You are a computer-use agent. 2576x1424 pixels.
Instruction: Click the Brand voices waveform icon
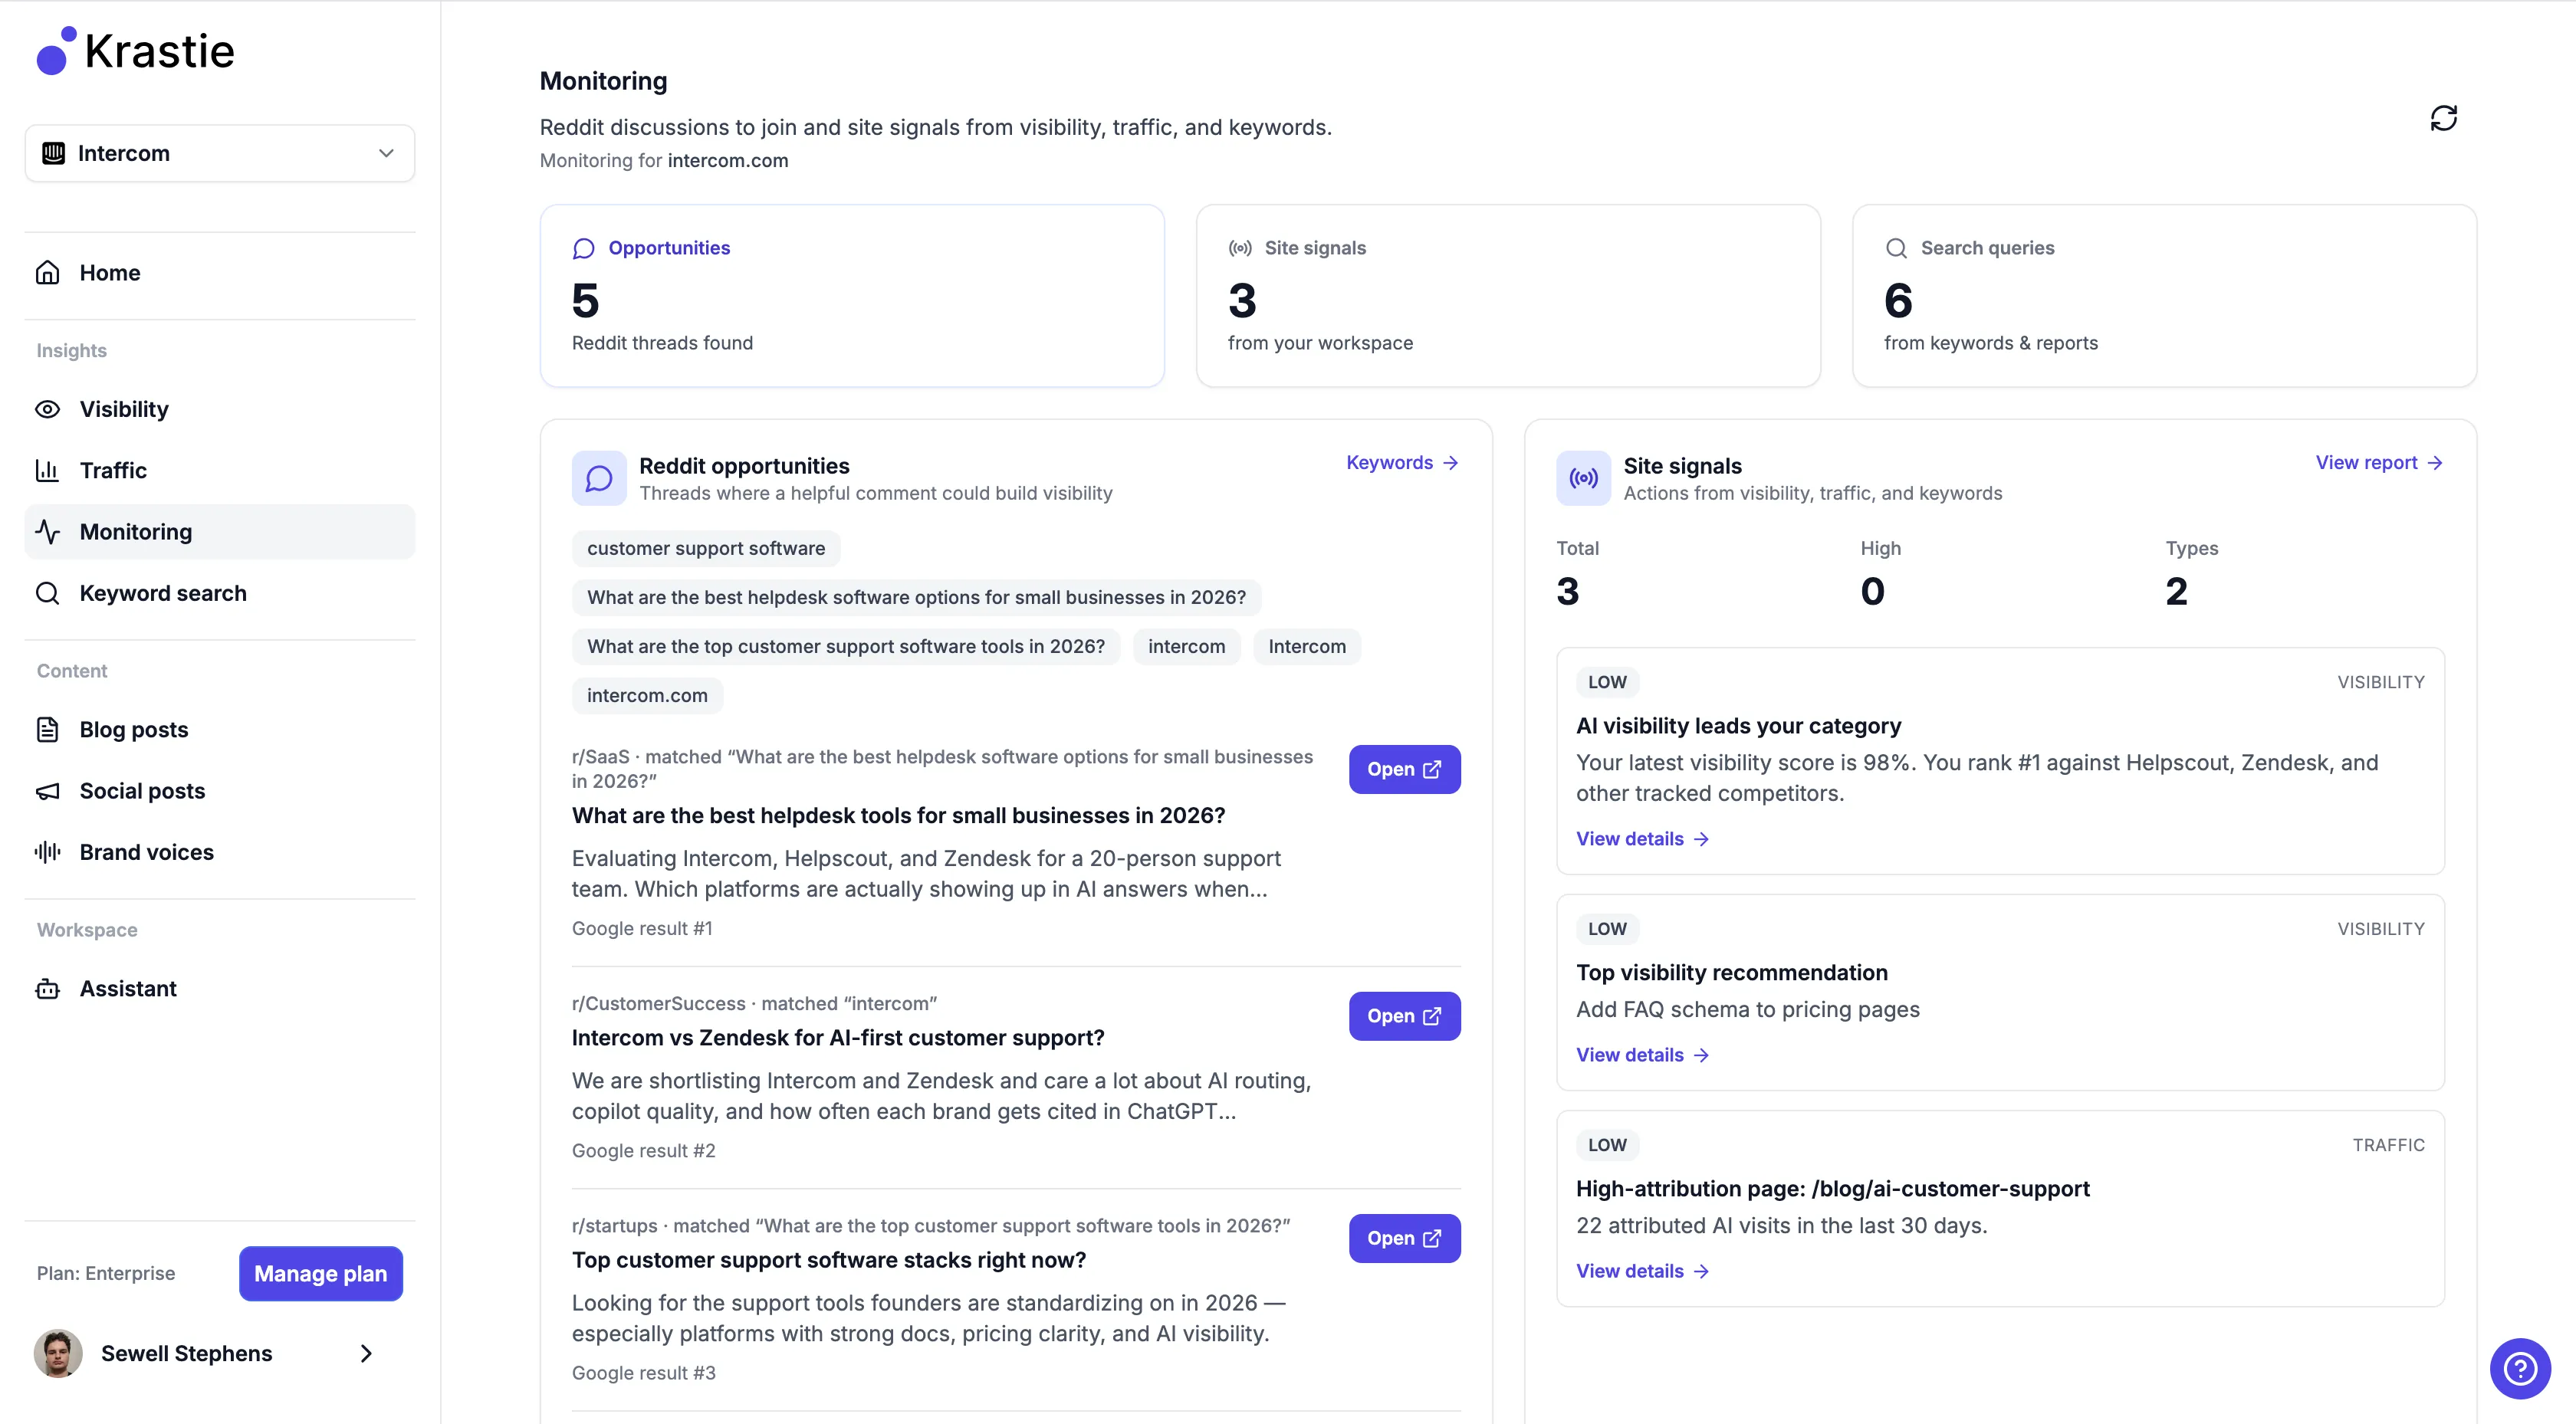coord(48,852)
